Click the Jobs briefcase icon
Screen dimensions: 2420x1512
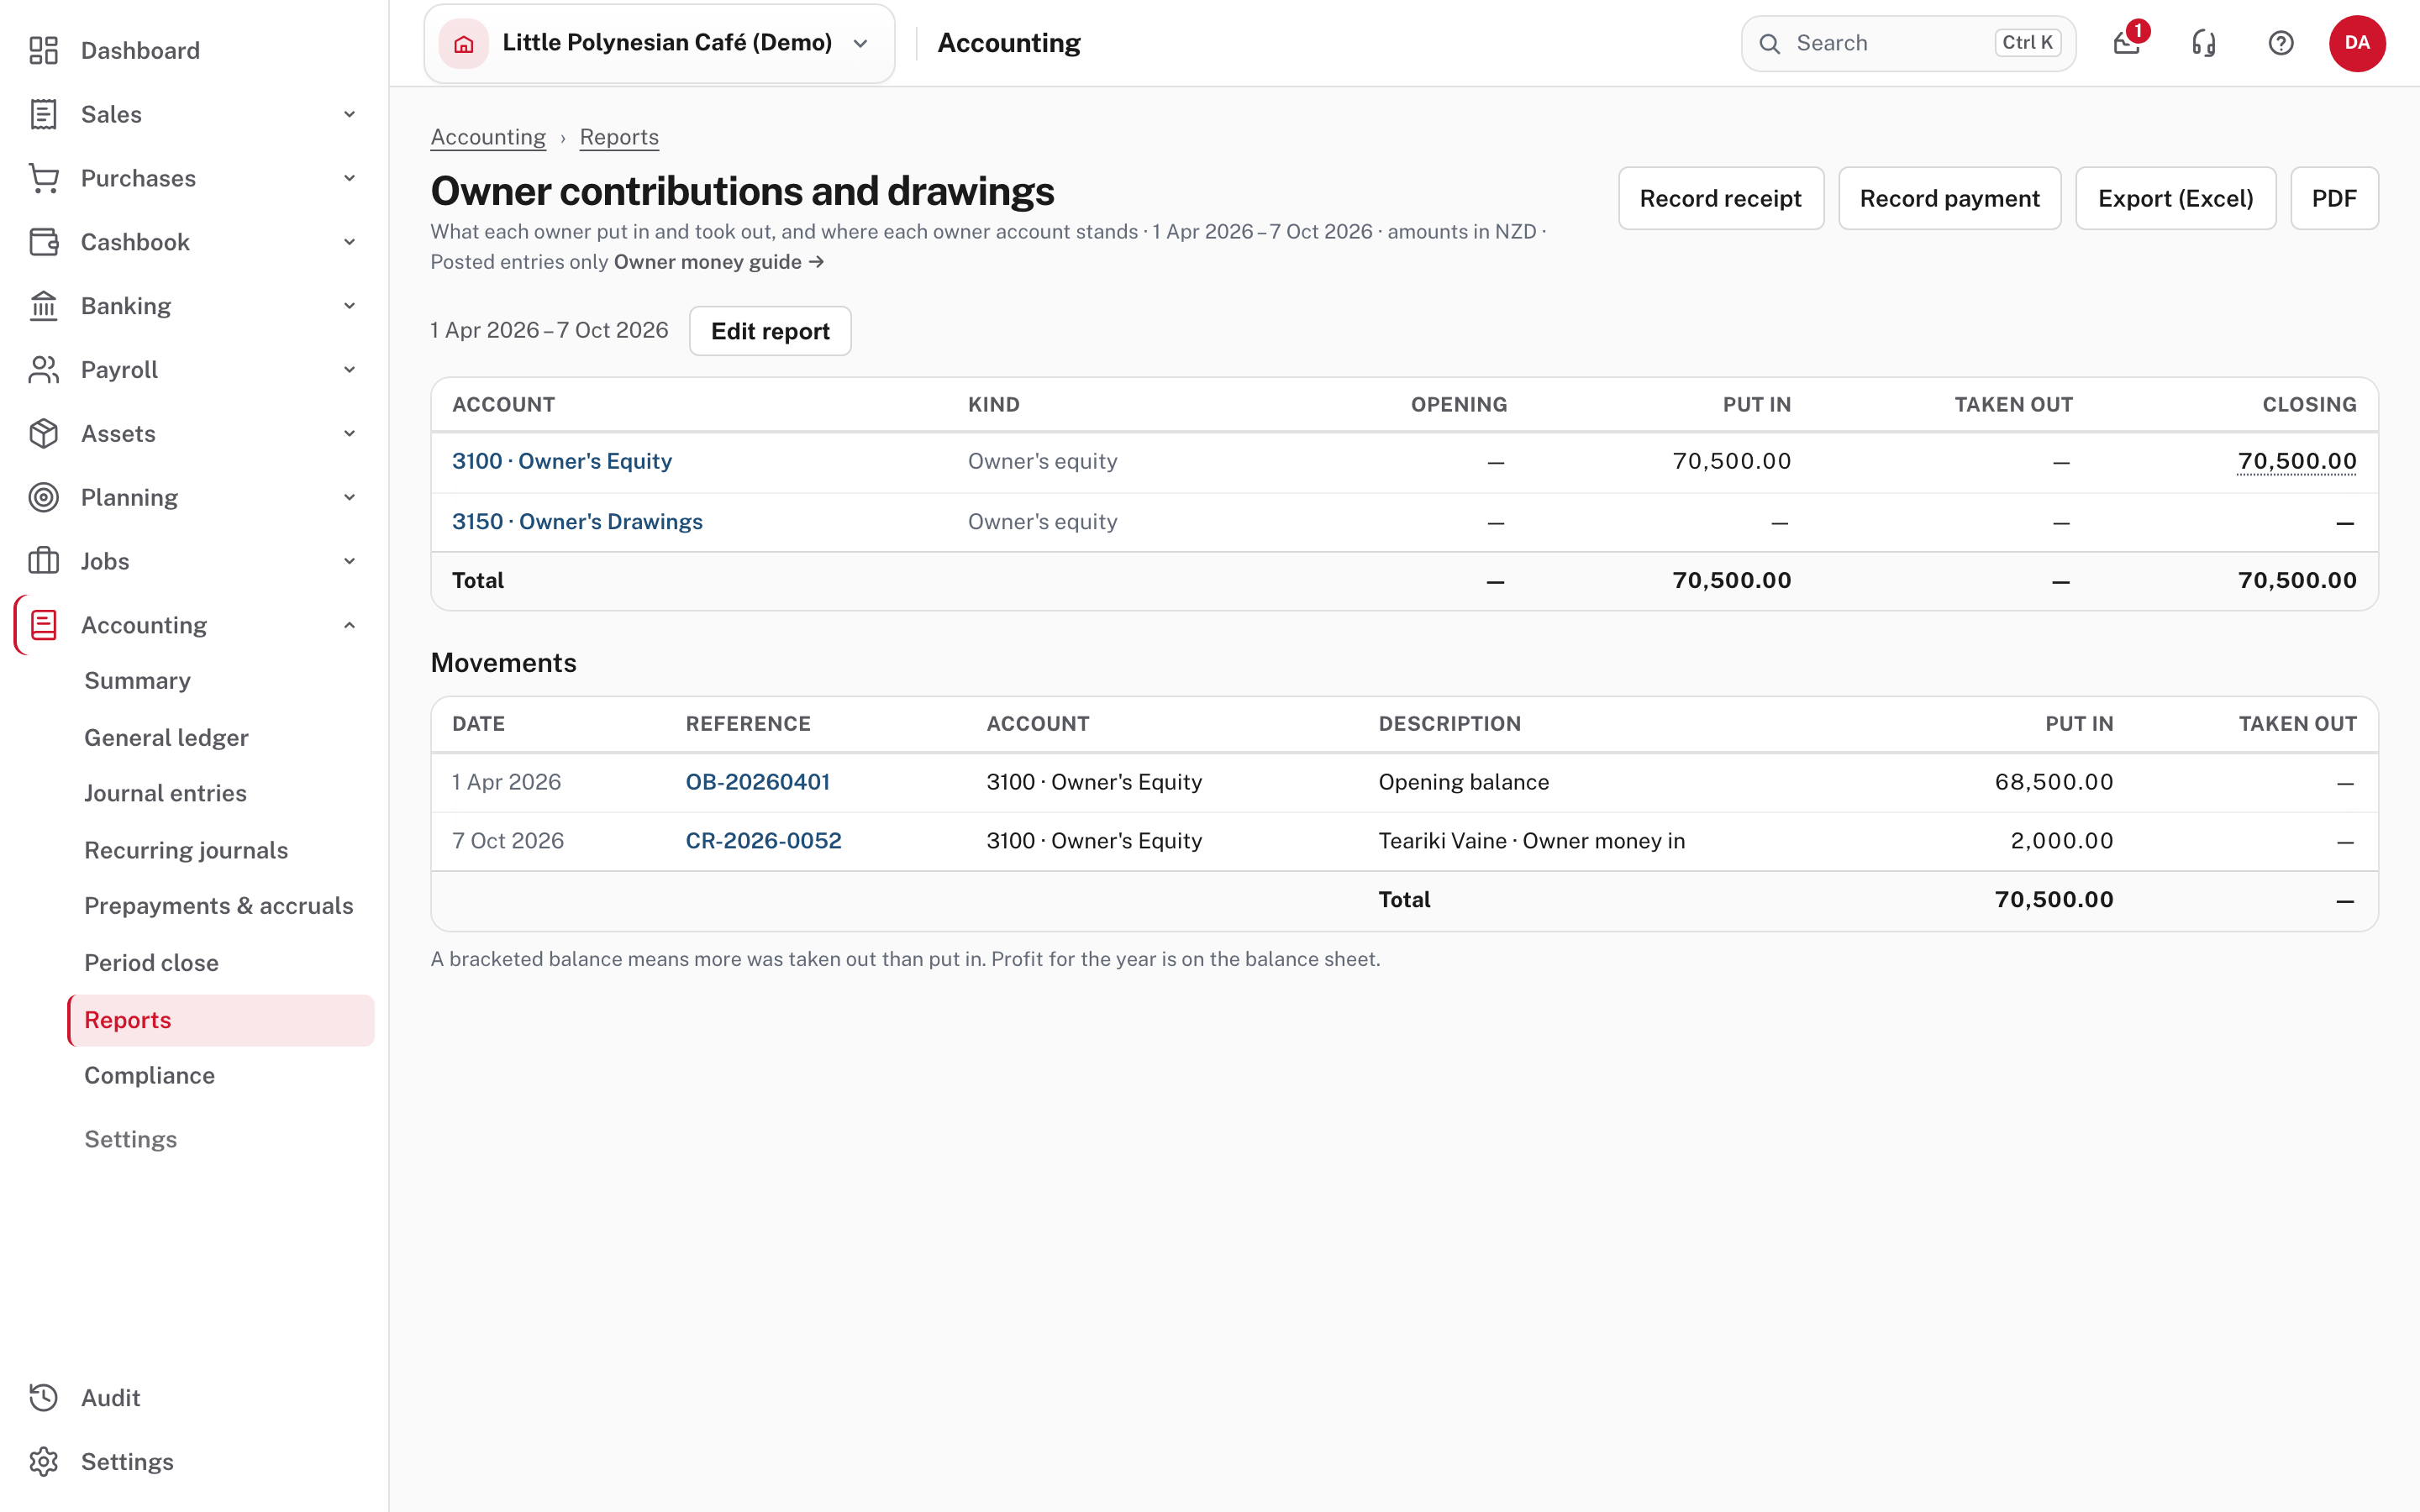point(44,561)
